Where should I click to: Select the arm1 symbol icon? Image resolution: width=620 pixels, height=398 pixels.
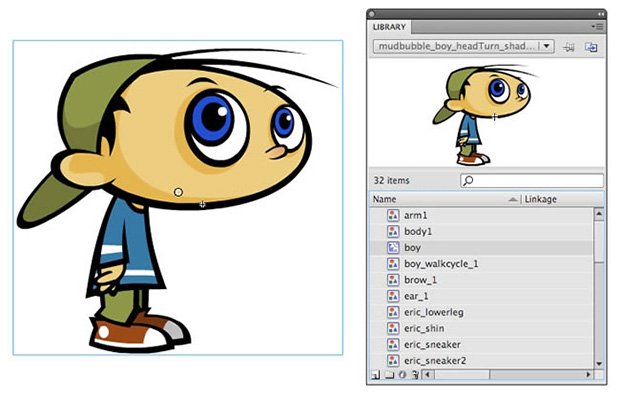(393, 215)
